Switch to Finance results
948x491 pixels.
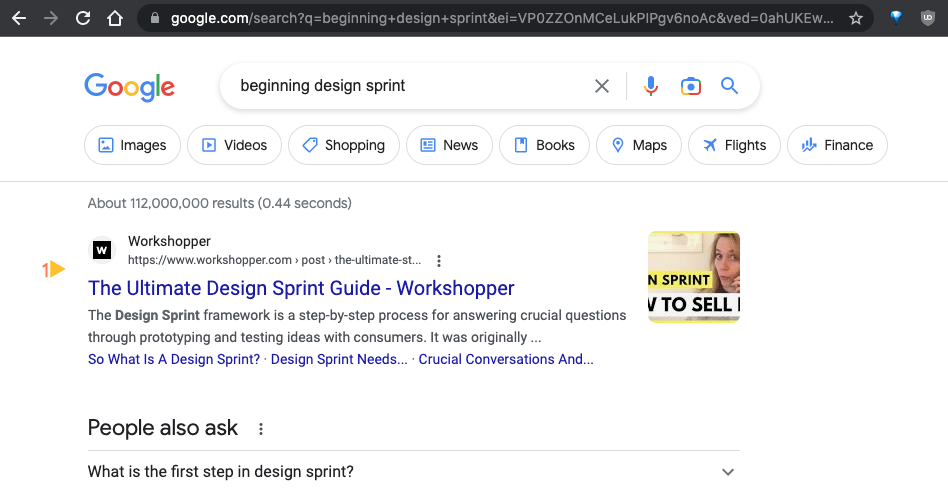point(837,145)
